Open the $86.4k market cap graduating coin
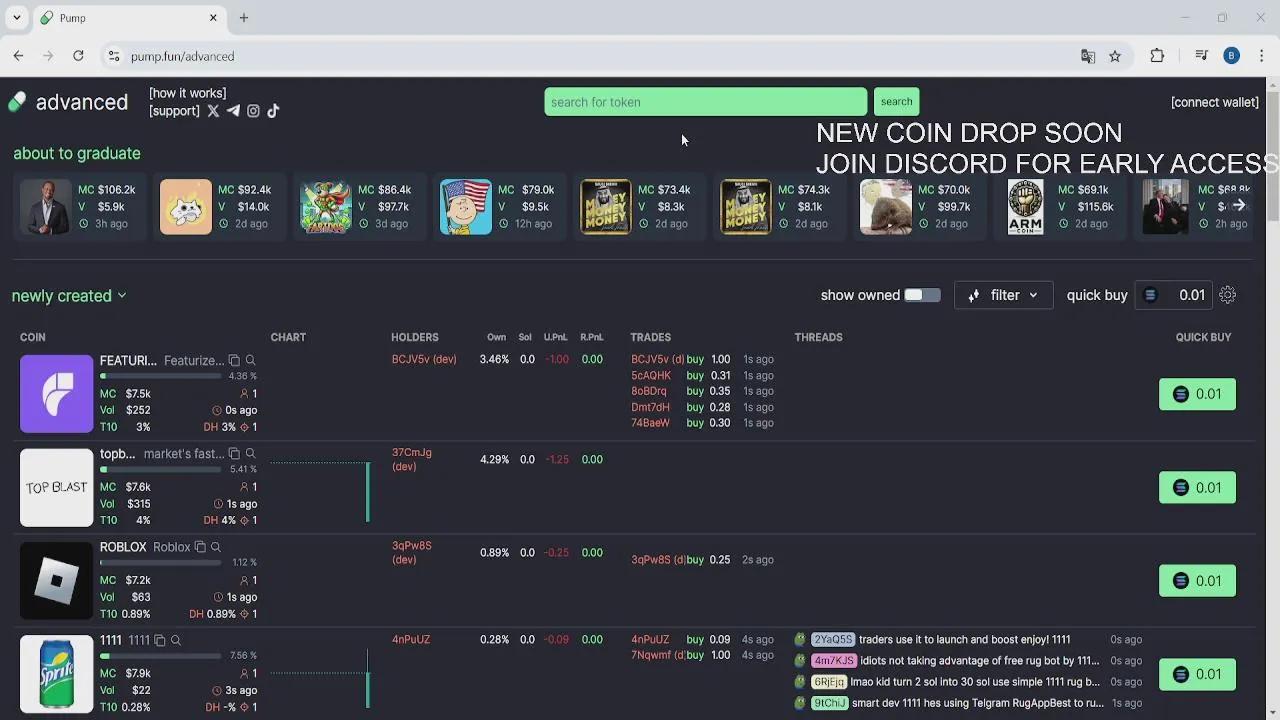 coord(360,207)
